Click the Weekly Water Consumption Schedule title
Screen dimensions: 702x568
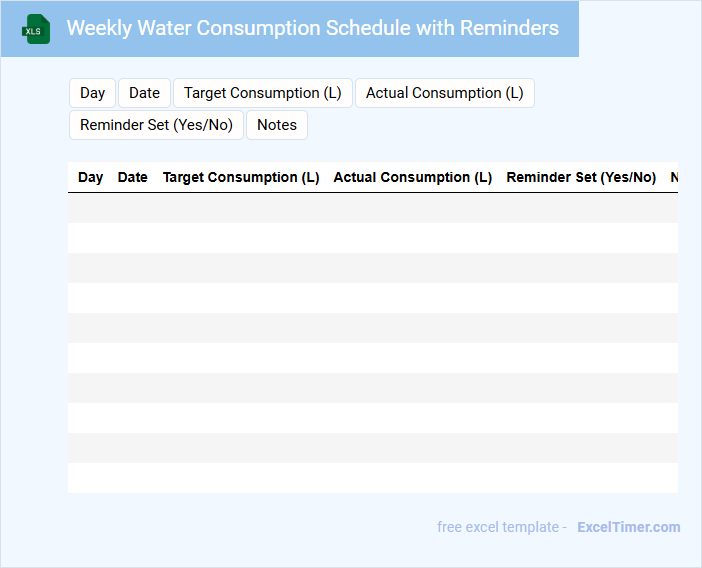[312, 28]
